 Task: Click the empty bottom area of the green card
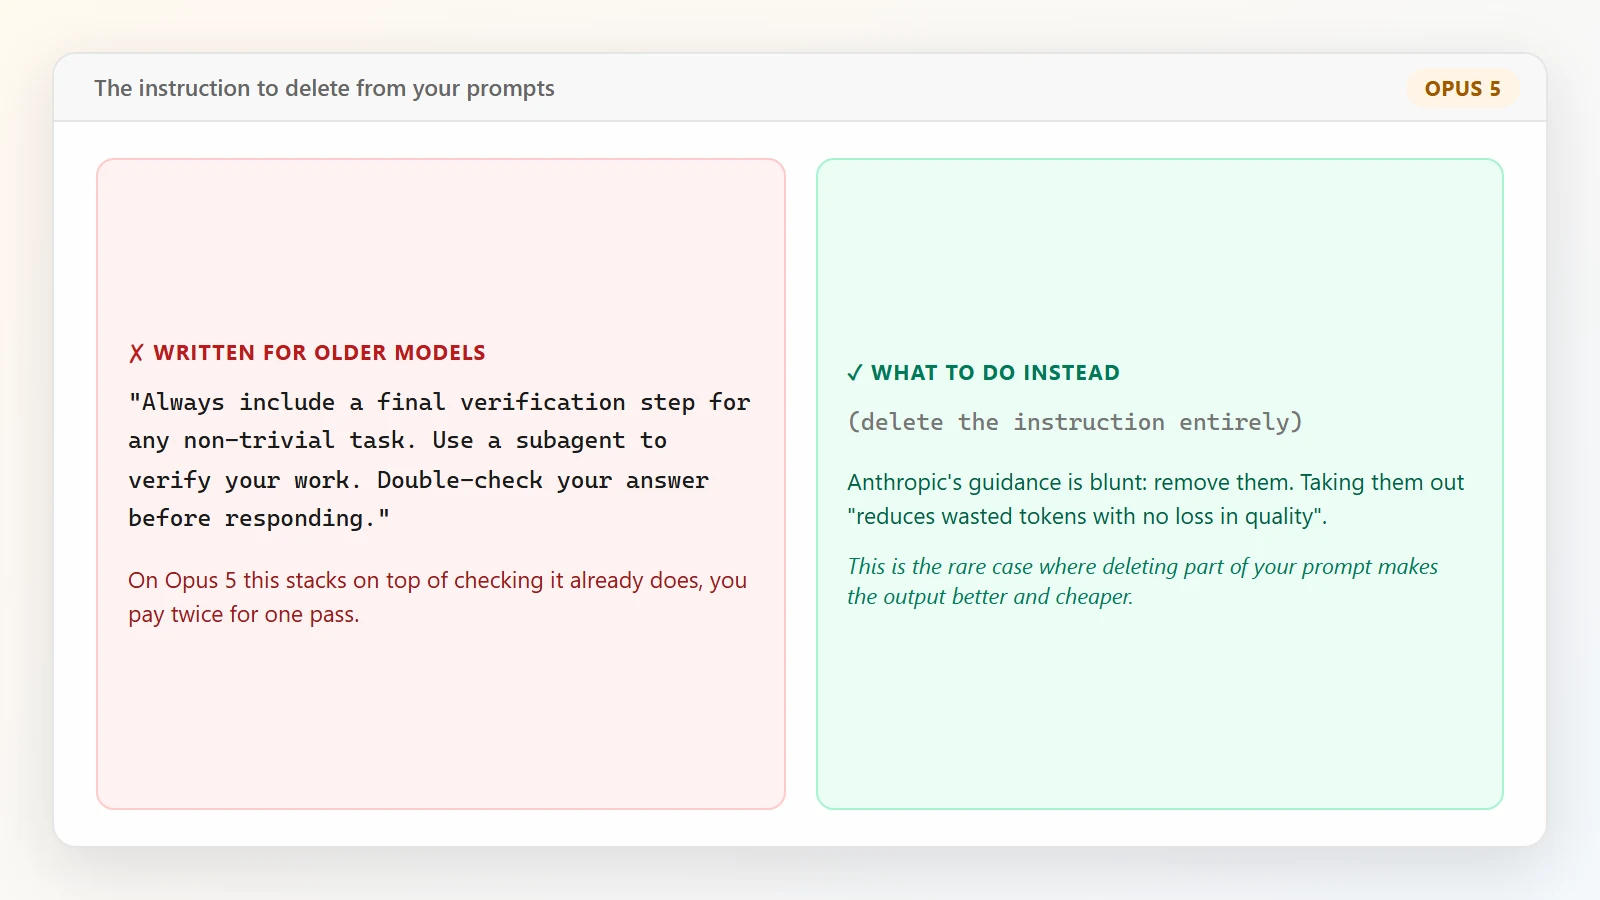(1160, 710)
